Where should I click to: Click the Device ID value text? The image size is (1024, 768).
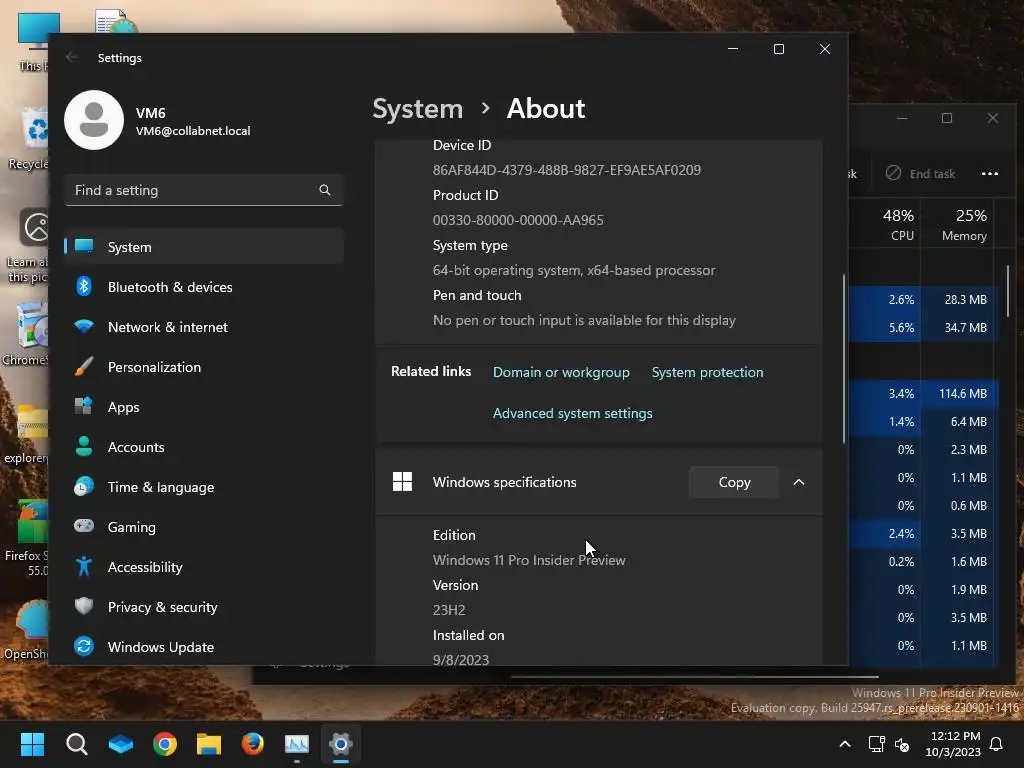567,170
